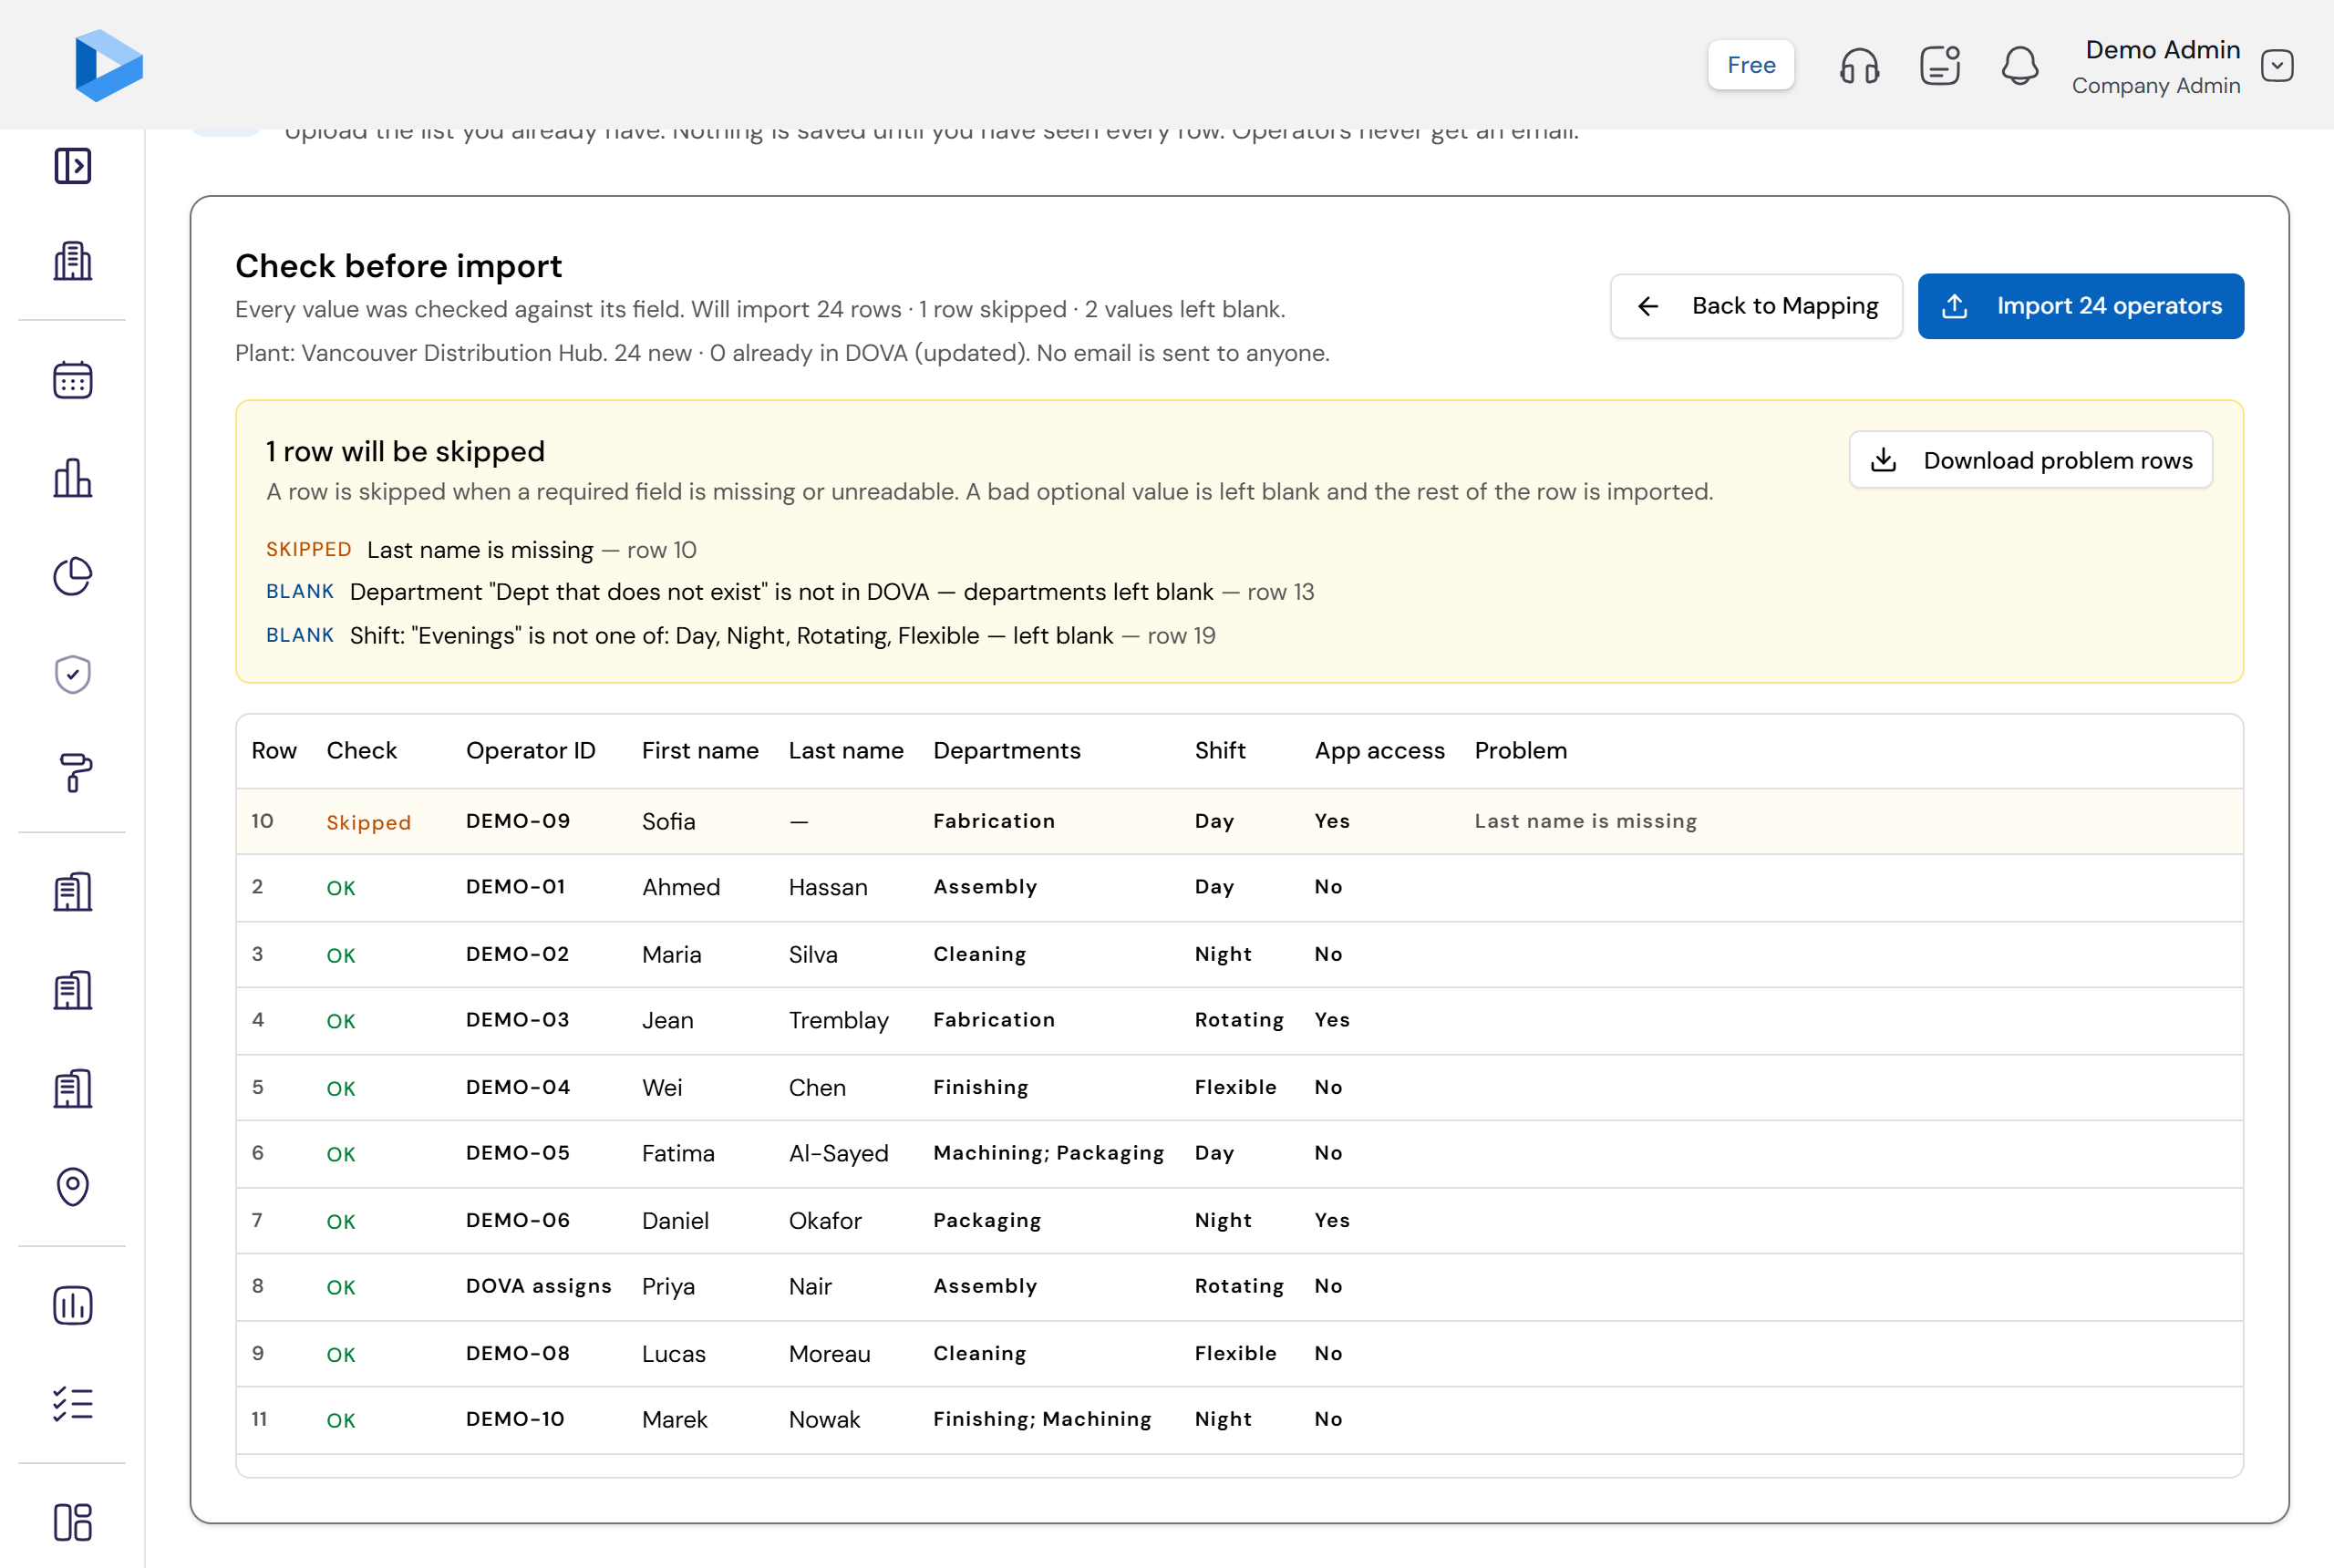Viewport: 2334px width, 1568px height.
Task: Click the headset support icon
Action: coord(1859,66)
